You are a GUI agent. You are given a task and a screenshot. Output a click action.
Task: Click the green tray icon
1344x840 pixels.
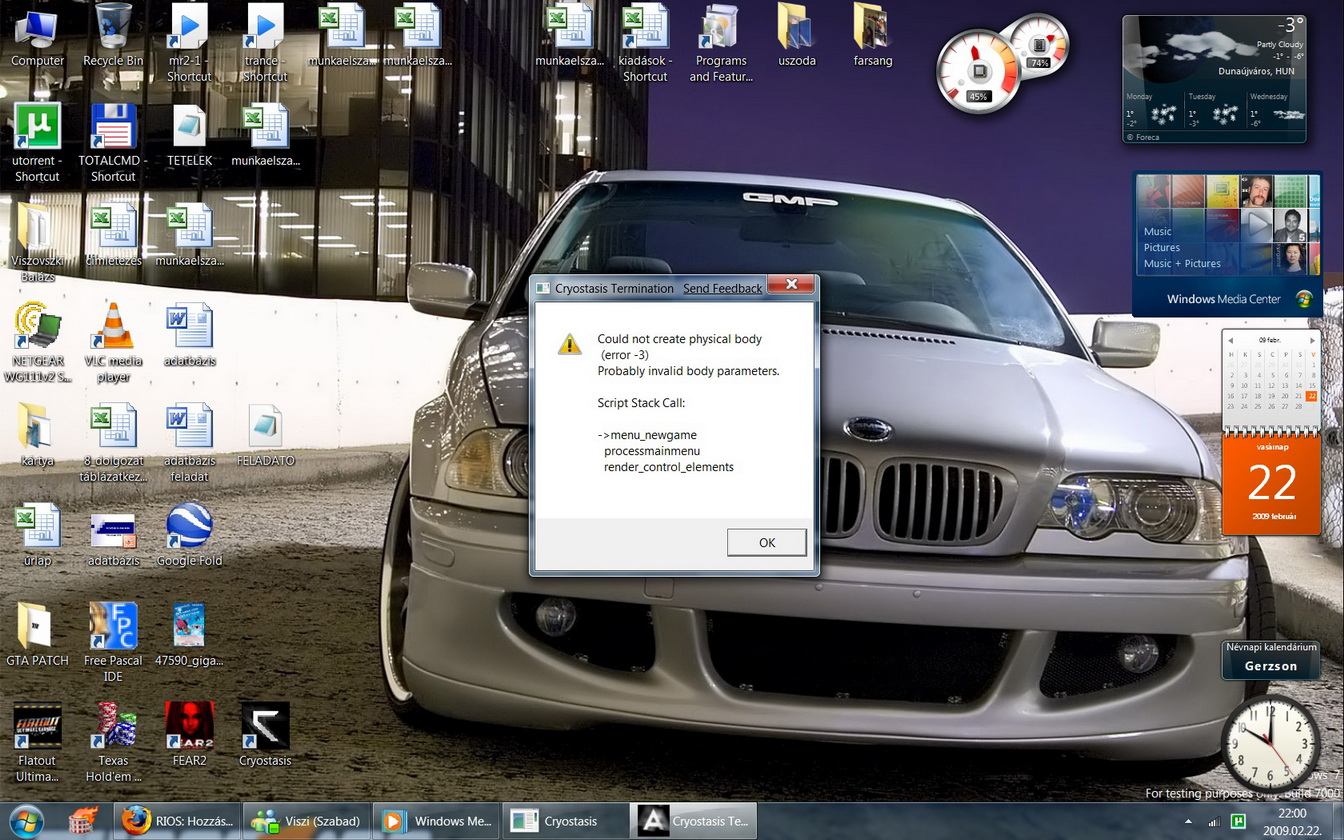tap(1238, 821)
